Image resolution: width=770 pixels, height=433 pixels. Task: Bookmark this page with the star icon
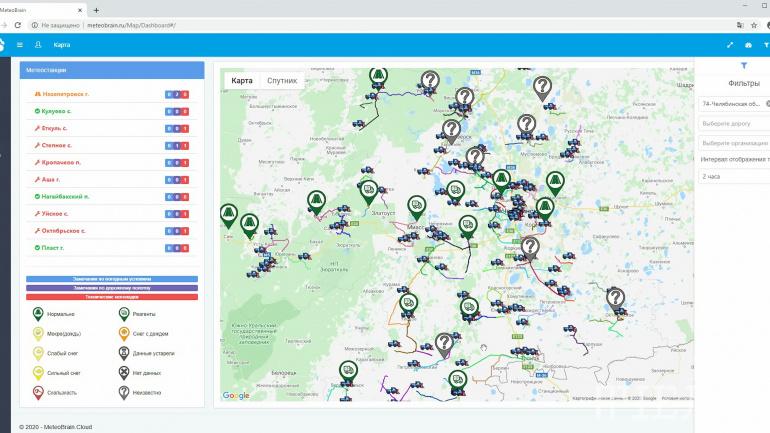click(755, 24)
